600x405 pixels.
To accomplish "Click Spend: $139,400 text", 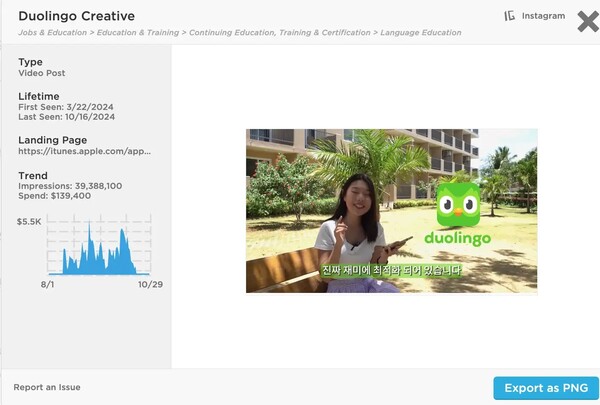I will pos(55,196).
